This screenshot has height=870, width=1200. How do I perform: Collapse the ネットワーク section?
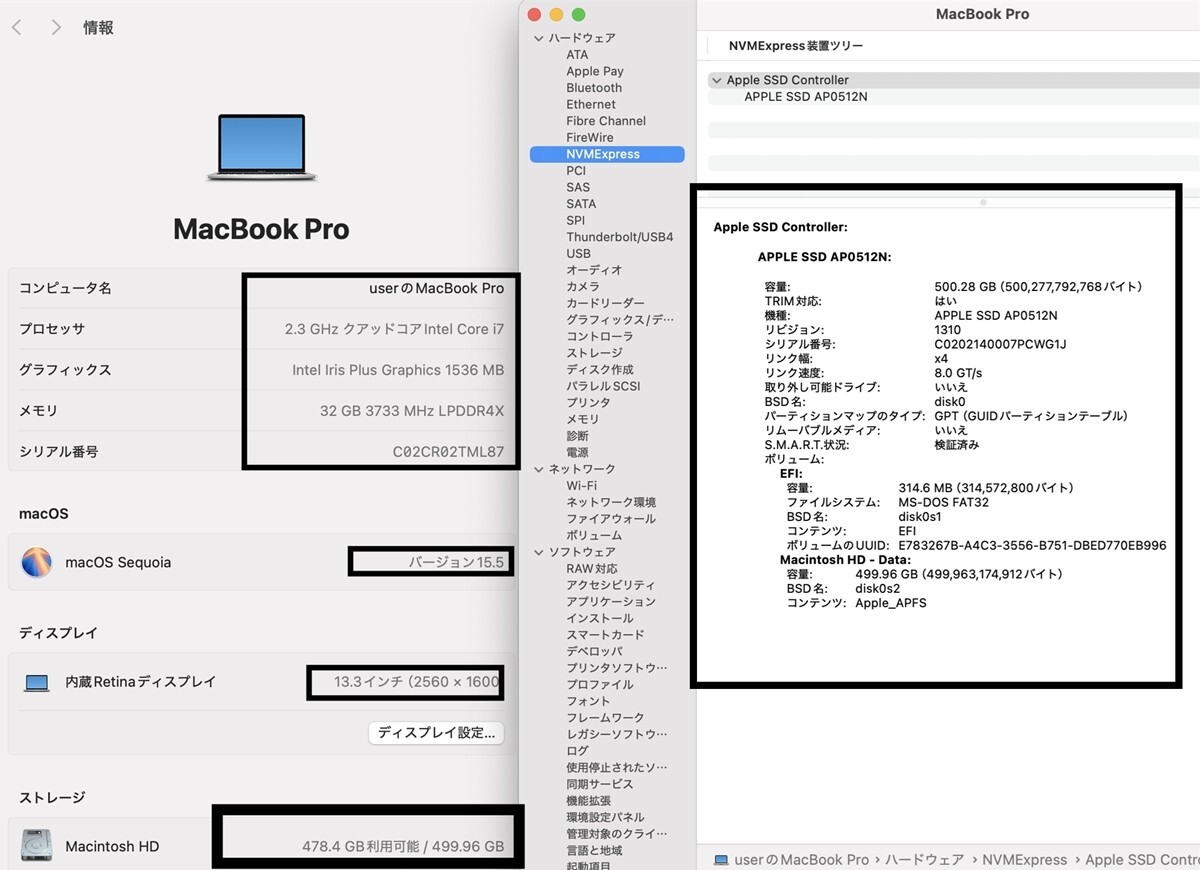click(x=539, y=469)
